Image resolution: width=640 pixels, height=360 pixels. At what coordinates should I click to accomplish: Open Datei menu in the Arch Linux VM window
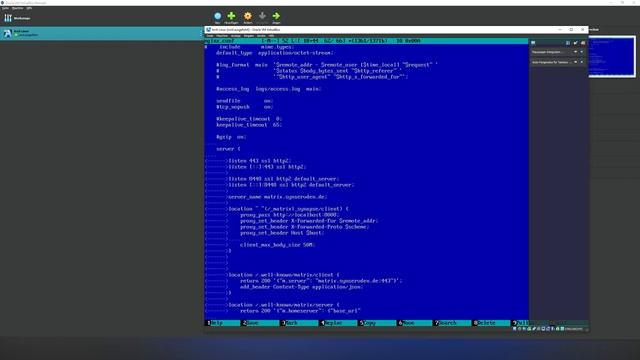click(x=210, y=36)
